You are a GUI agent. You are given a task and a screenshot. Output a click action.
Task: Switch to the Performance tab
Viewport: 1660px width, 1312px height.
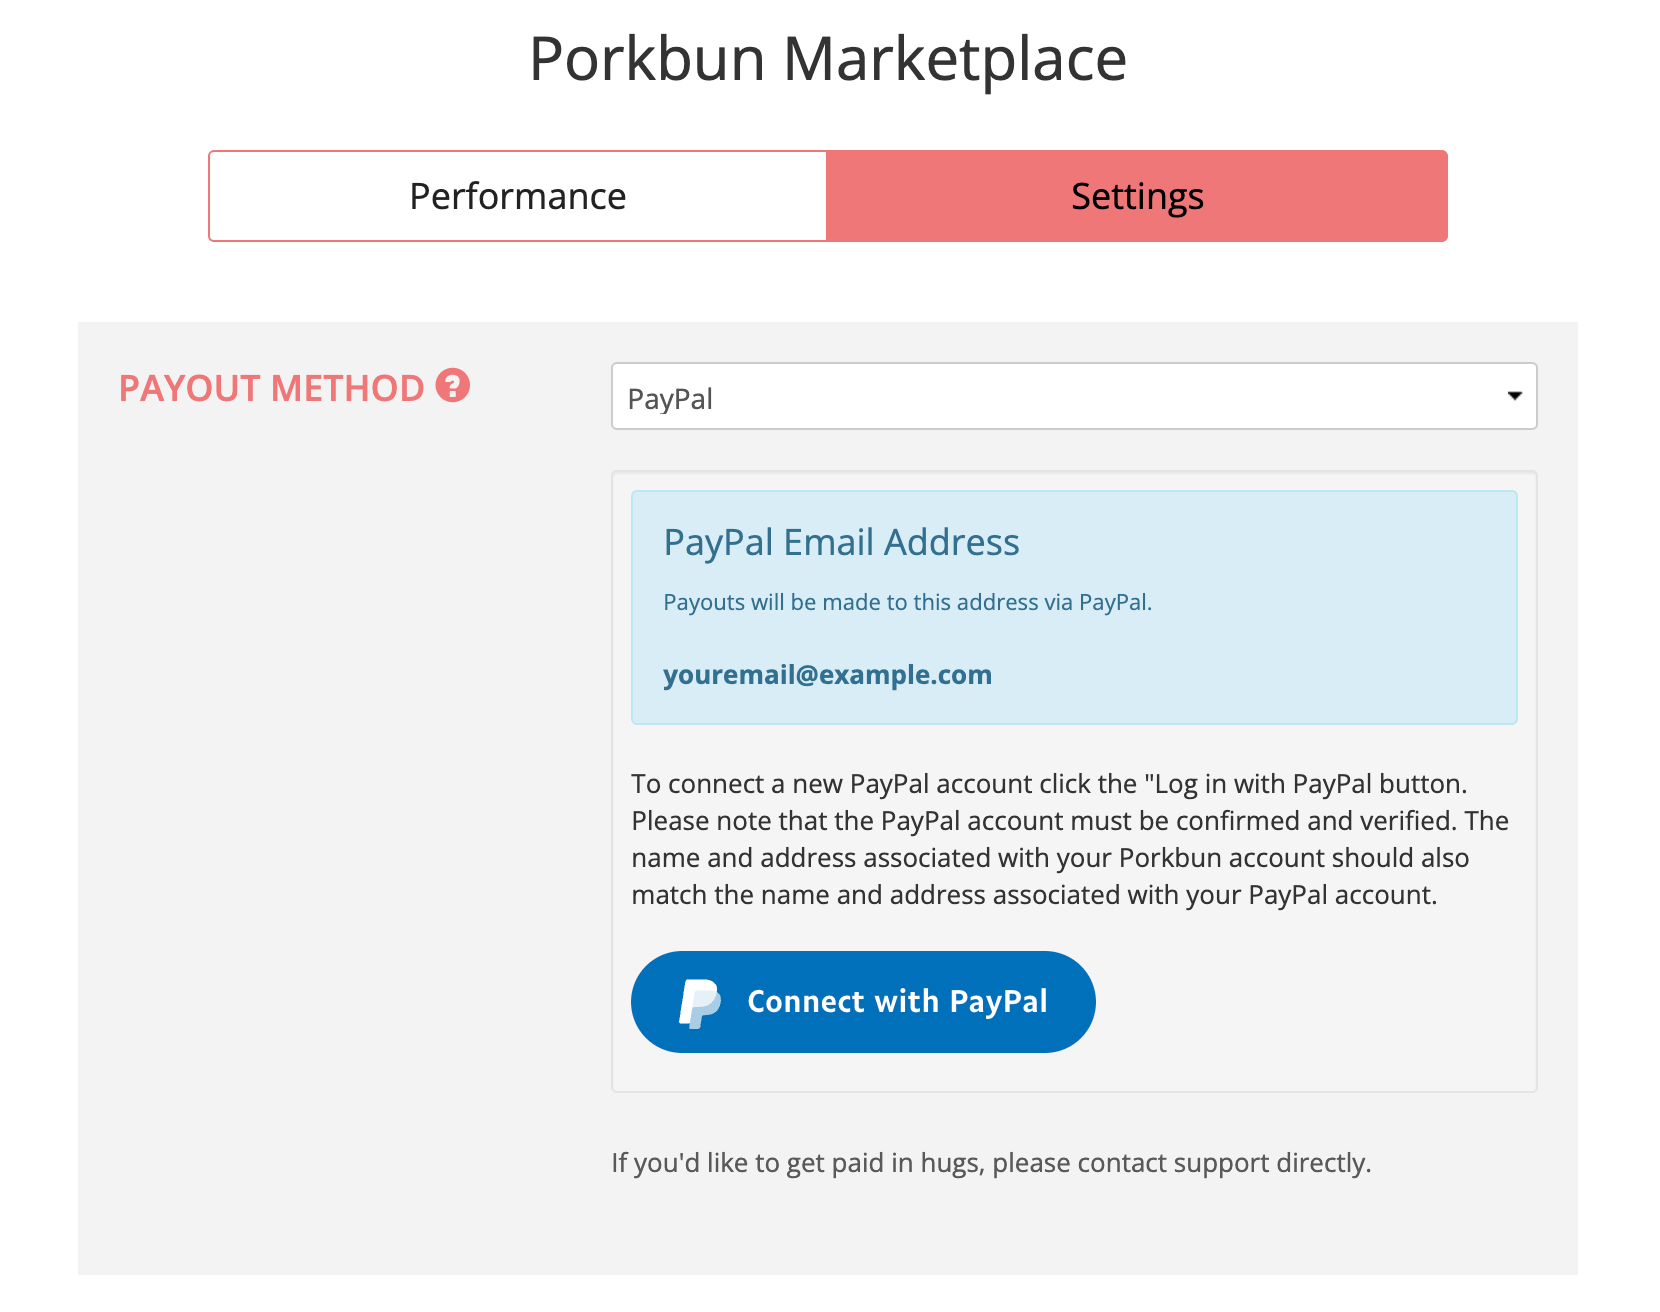(x=518, y=196)
